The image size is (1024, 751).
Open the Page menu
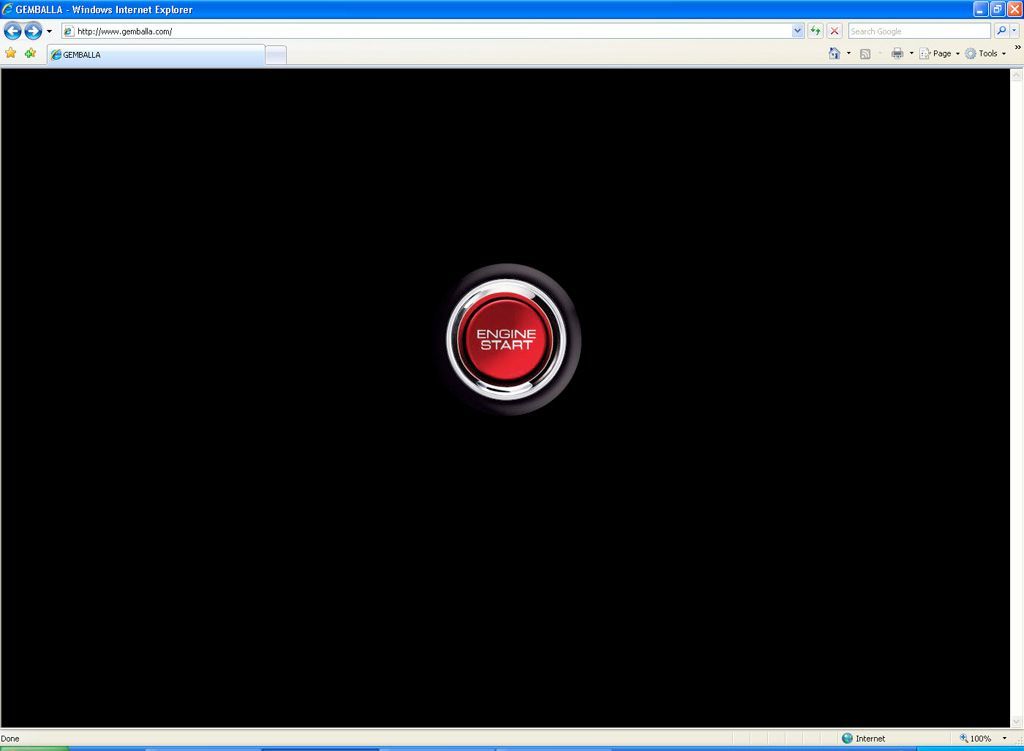click(940, 53)
